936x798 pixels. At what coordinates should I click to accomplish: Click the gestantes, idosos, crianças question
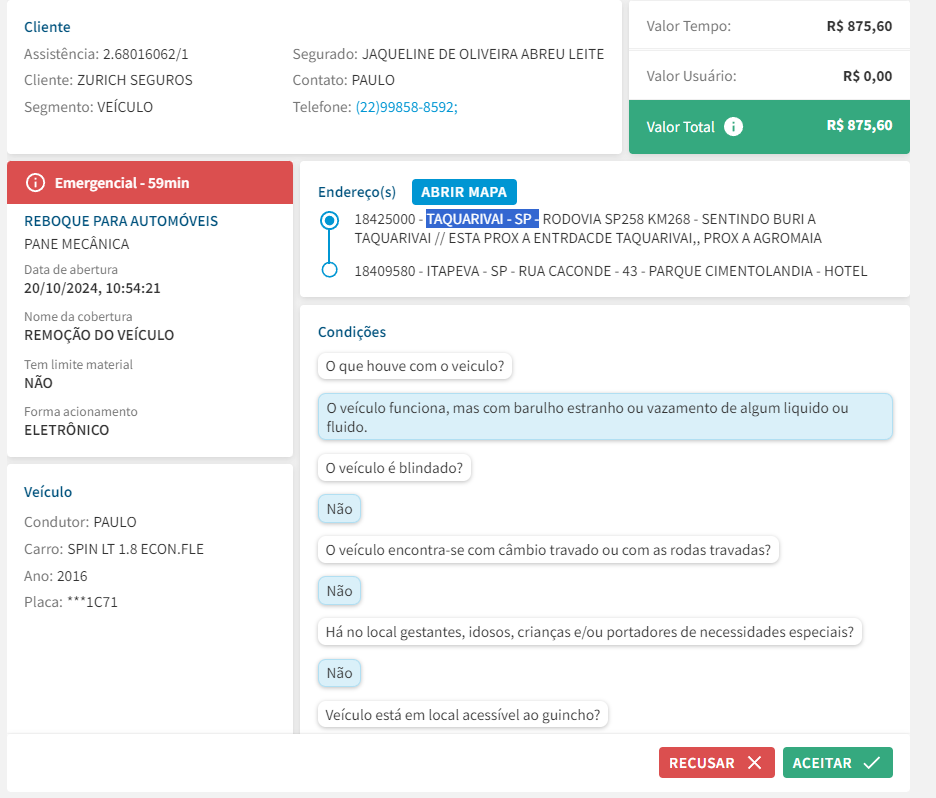point(590,632)
